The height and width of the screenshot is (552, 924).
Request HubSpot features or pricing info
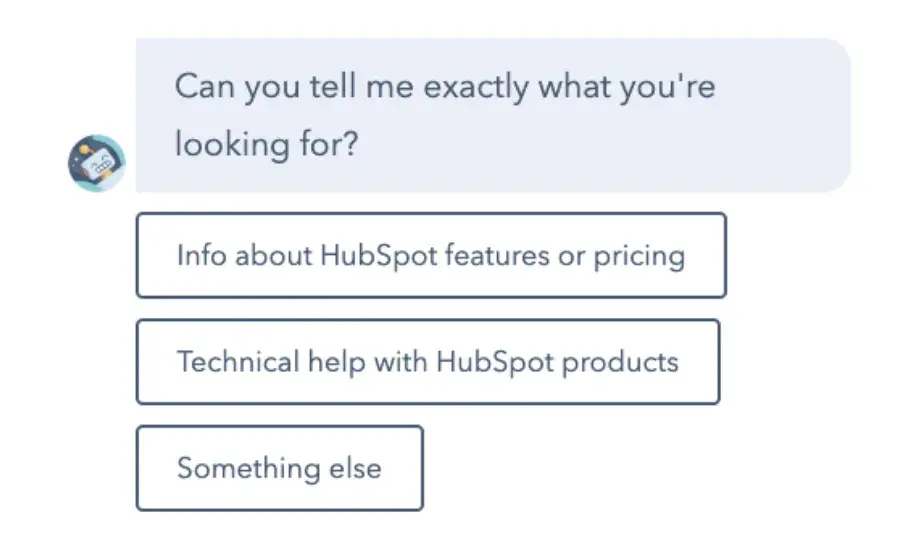point(431,255)
